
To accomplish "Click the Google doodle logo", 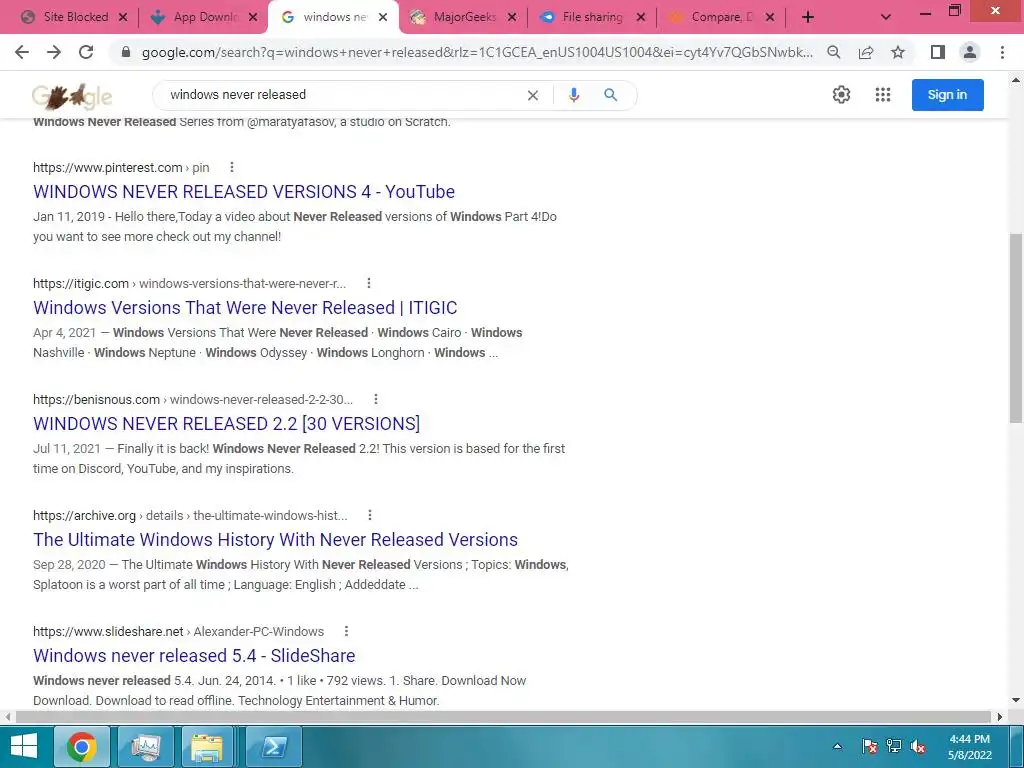I will pos(72,97).
